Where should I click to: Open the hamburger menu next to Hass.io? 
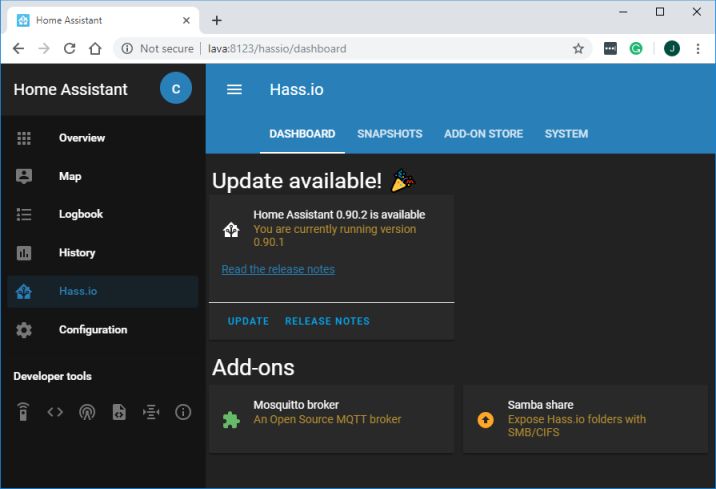pyautogui.click(x=234, y=89)
